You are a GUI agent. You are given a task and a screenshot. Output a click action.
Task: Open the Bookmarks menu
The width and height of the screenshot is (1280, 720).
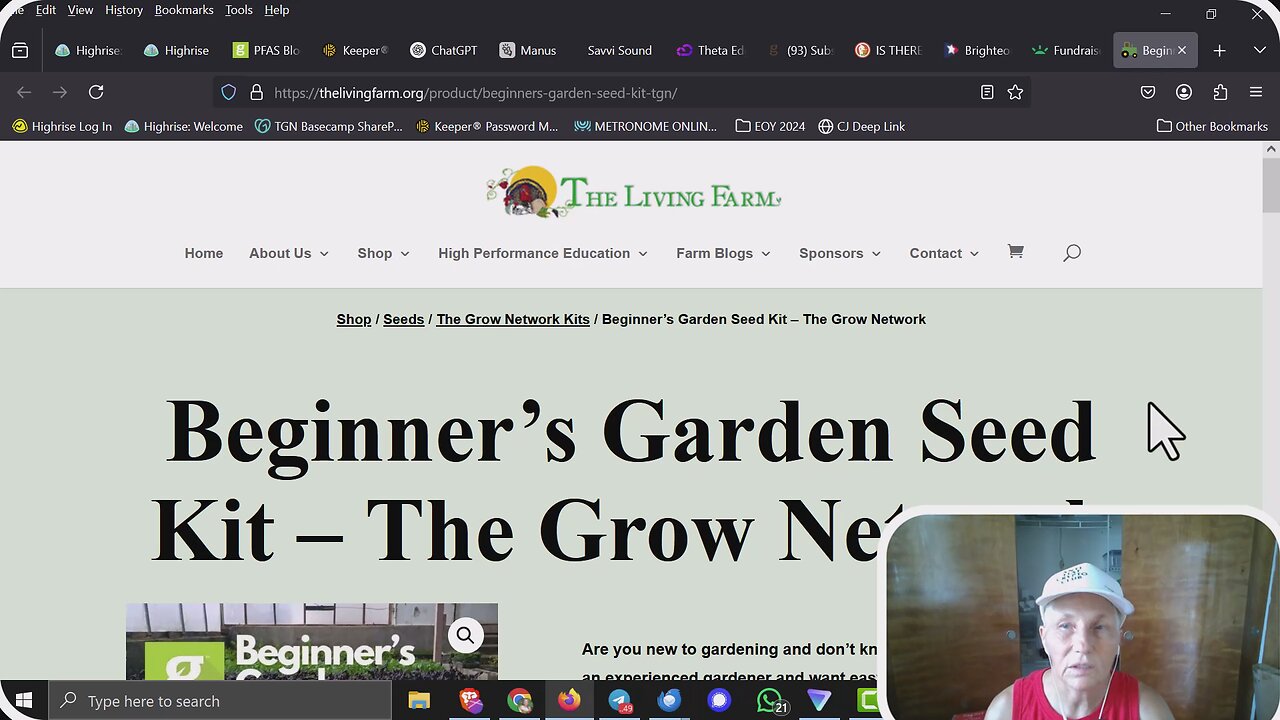click(184, 10)
